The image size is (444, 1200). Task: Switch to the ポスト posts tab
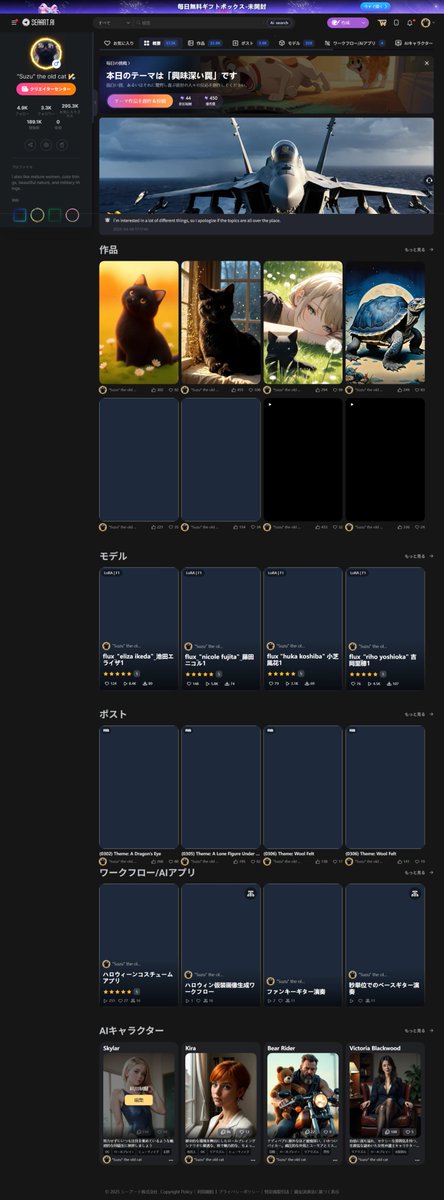(x=250, y=44)
